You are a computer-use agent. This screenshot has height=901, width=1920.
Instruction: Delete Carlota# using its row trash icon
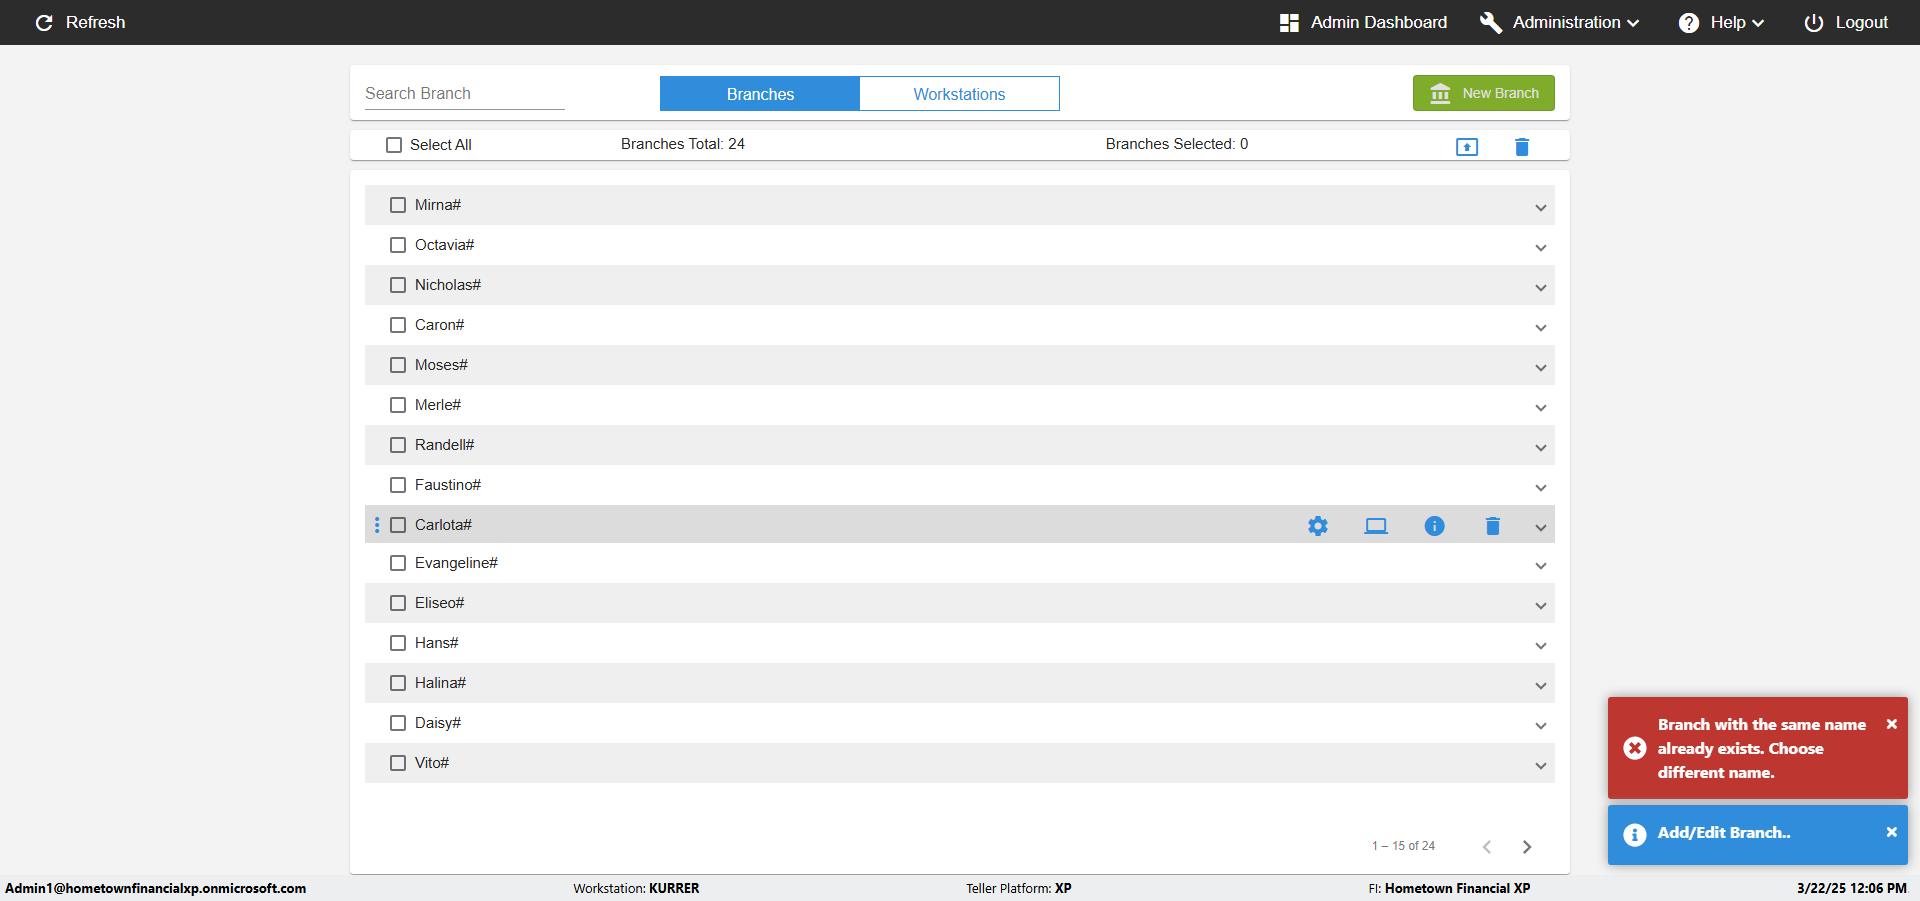pyautogui.click(x=1493, y=526)
